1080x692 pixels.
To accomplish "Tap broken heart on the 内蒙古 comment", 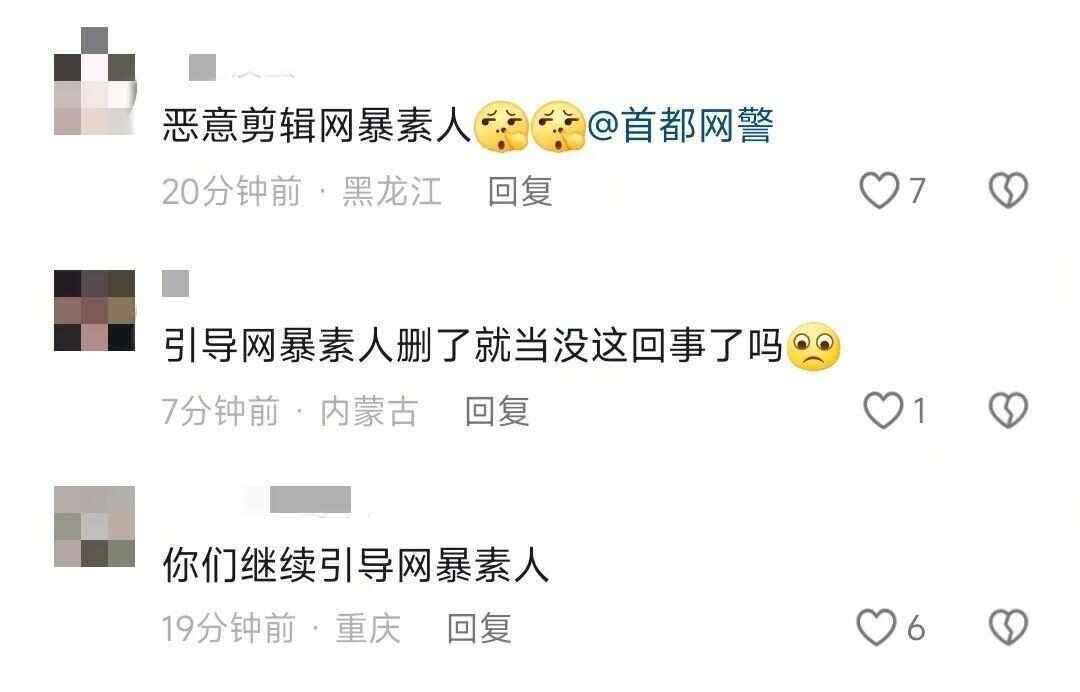I will click(1008, 410).
